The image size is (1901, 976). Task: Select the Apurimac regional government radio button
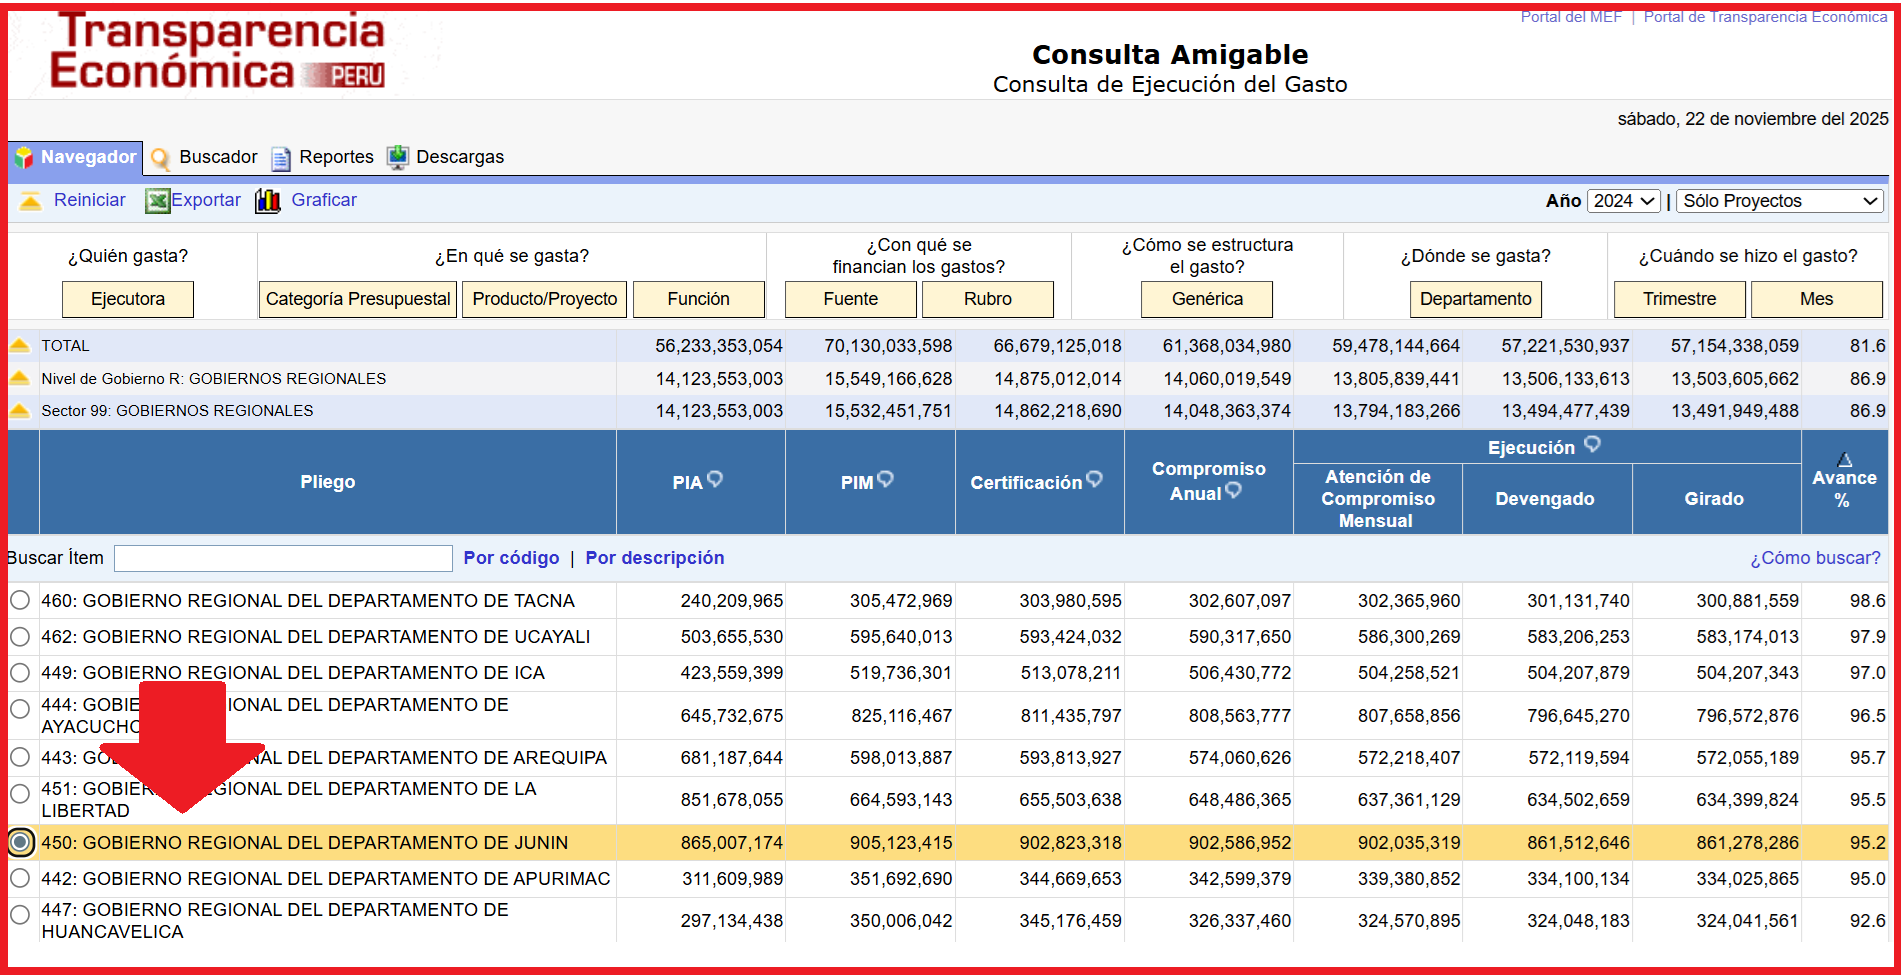[x=20, y=879]
